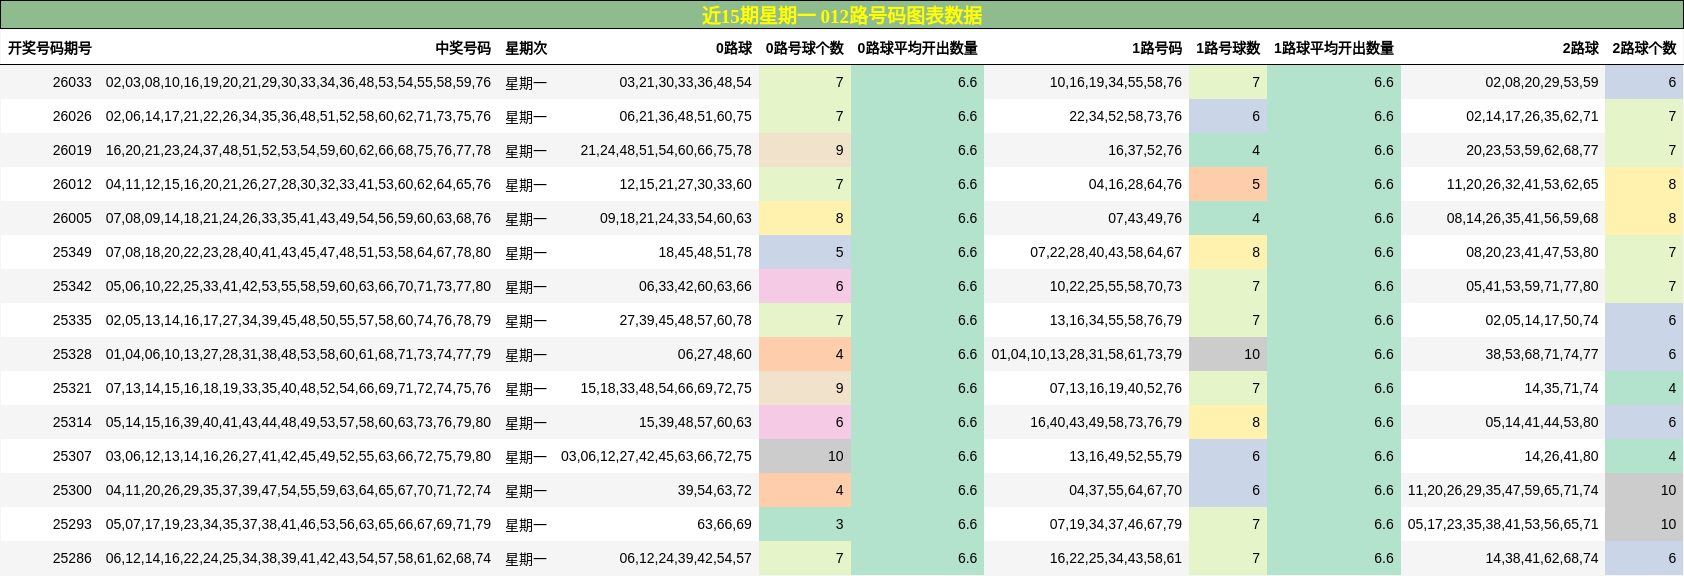Select 2路球 cell 14,35,71,74
Screen dimensions: 1684x576
click(1561, 388)
